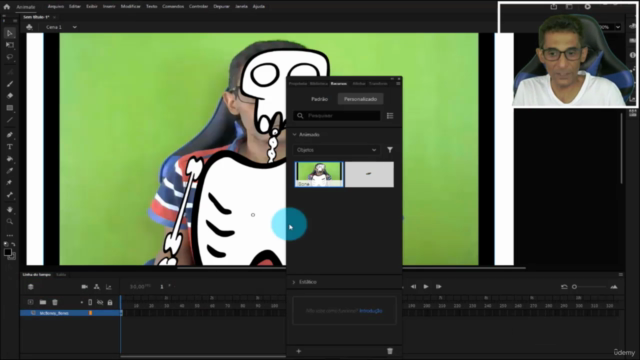Toggle lock all layers padlock
The width and height of the screenshot is (640, 360).
[x=110, y=302]
